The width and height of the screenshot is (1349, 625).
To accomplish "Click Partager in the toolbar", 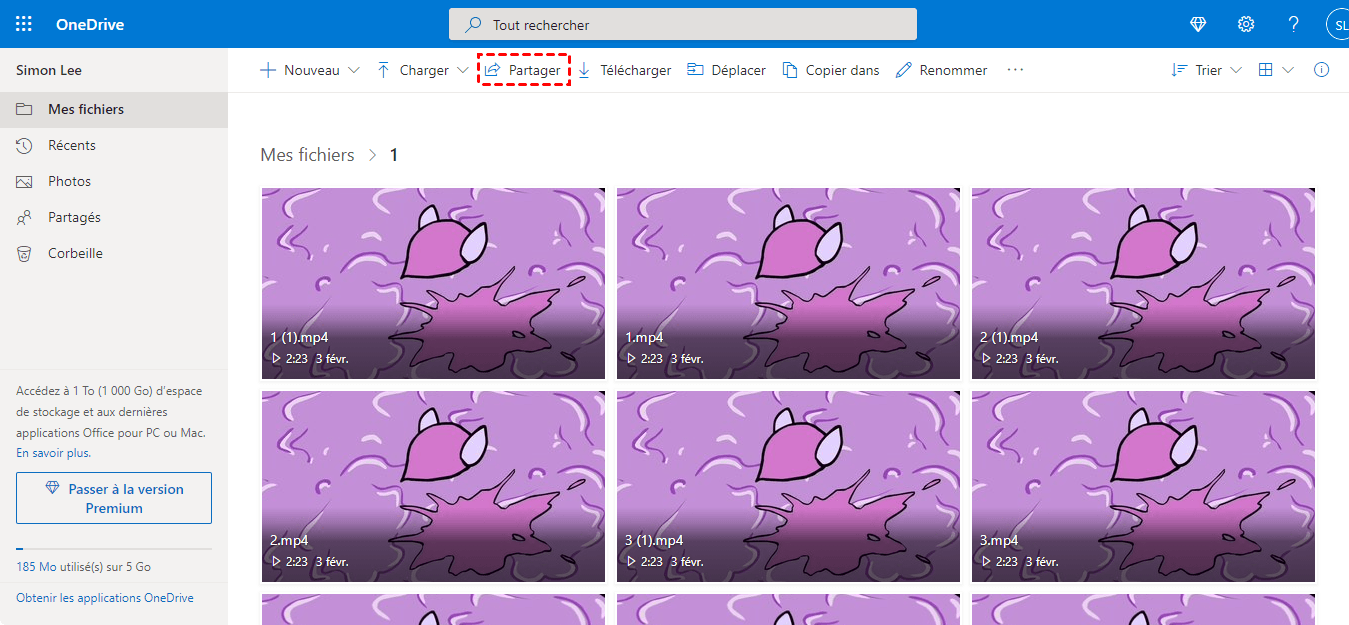I will [523, 70].
